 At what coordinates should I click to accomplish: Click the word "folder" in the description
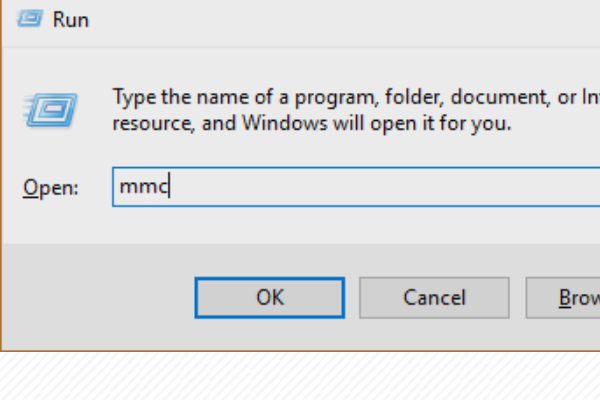tap(414, 97)
